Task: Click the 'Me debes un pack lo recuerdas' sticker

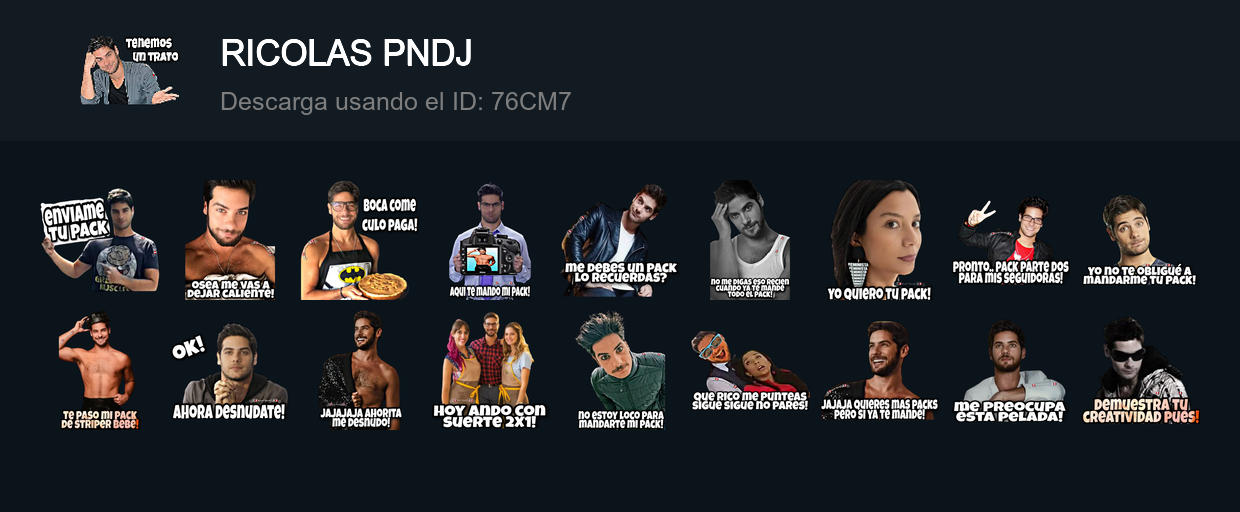Action: click(x=620, y=240)
